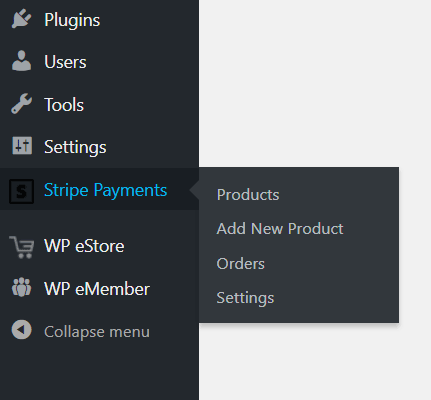Choose Add New Product submenu entry
The height and width of the screenshot is (400, 431).
pyautogui.click(x=280, y=229)
